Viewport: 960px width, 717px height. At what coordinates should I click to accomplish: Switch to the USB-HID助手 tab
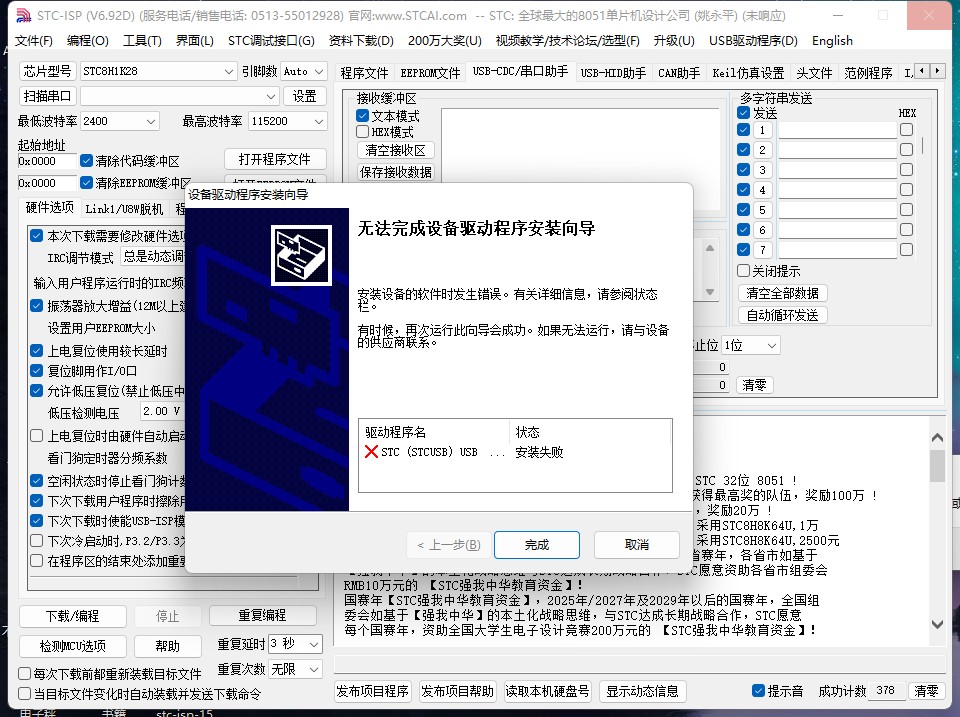[x=613, y=73]
